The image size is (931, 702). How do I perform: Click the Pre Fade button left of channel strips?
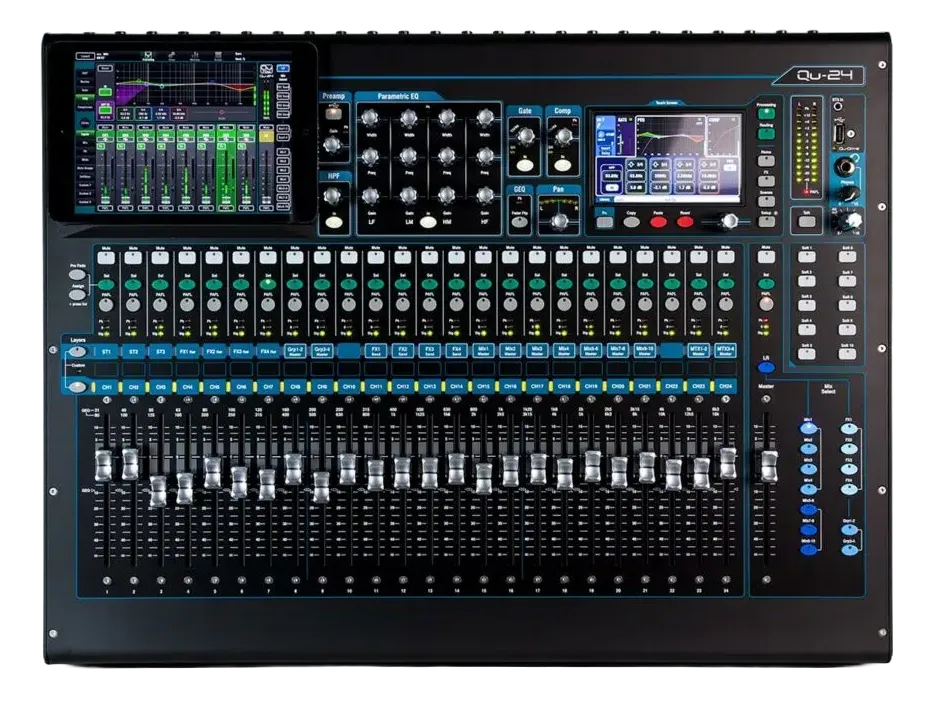pyautogui.click(x=77, y=275)
